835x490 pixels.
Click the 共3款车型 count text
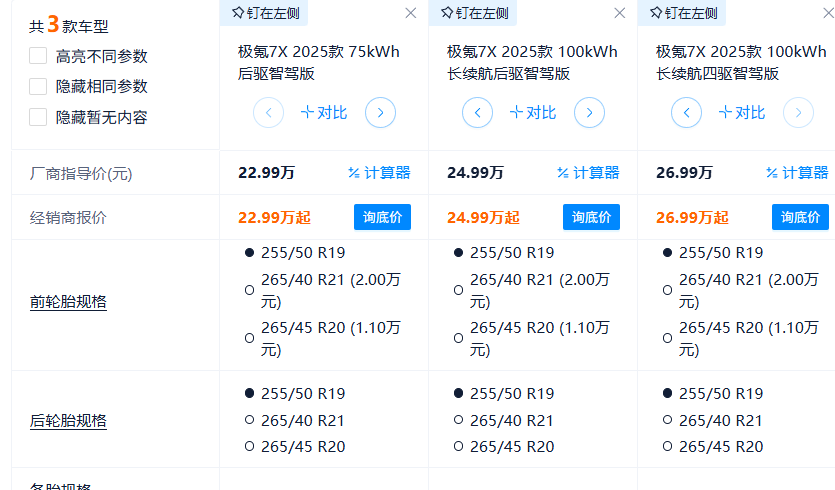[69, 24]
